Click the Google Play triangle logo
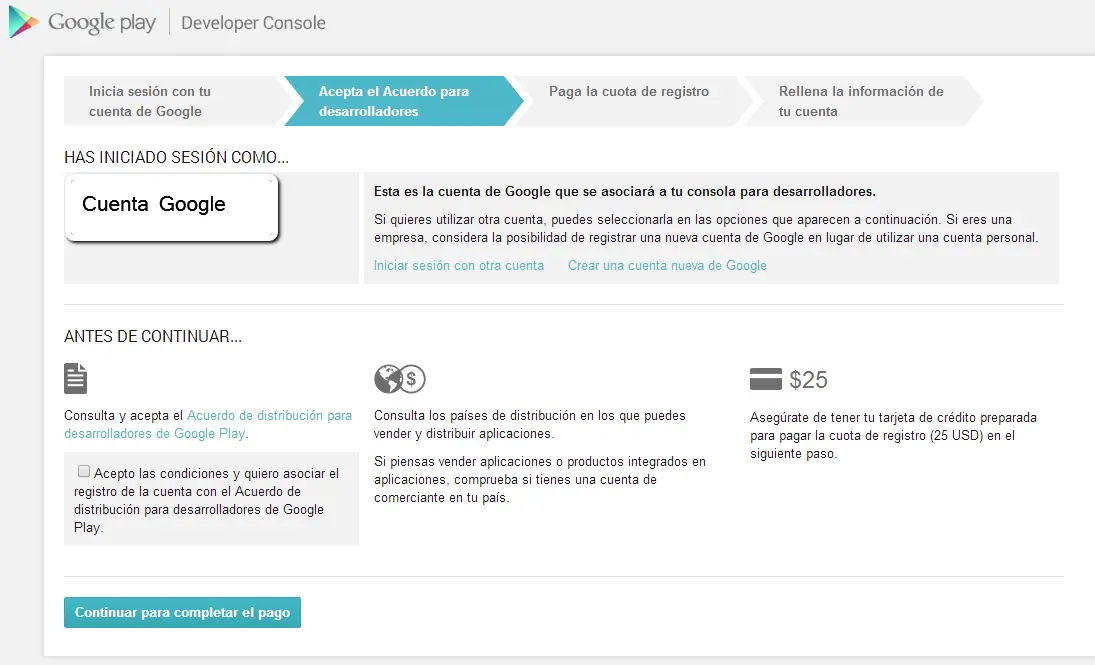The width and height of the screenshot is (1095, 665). tap(23, 22)
